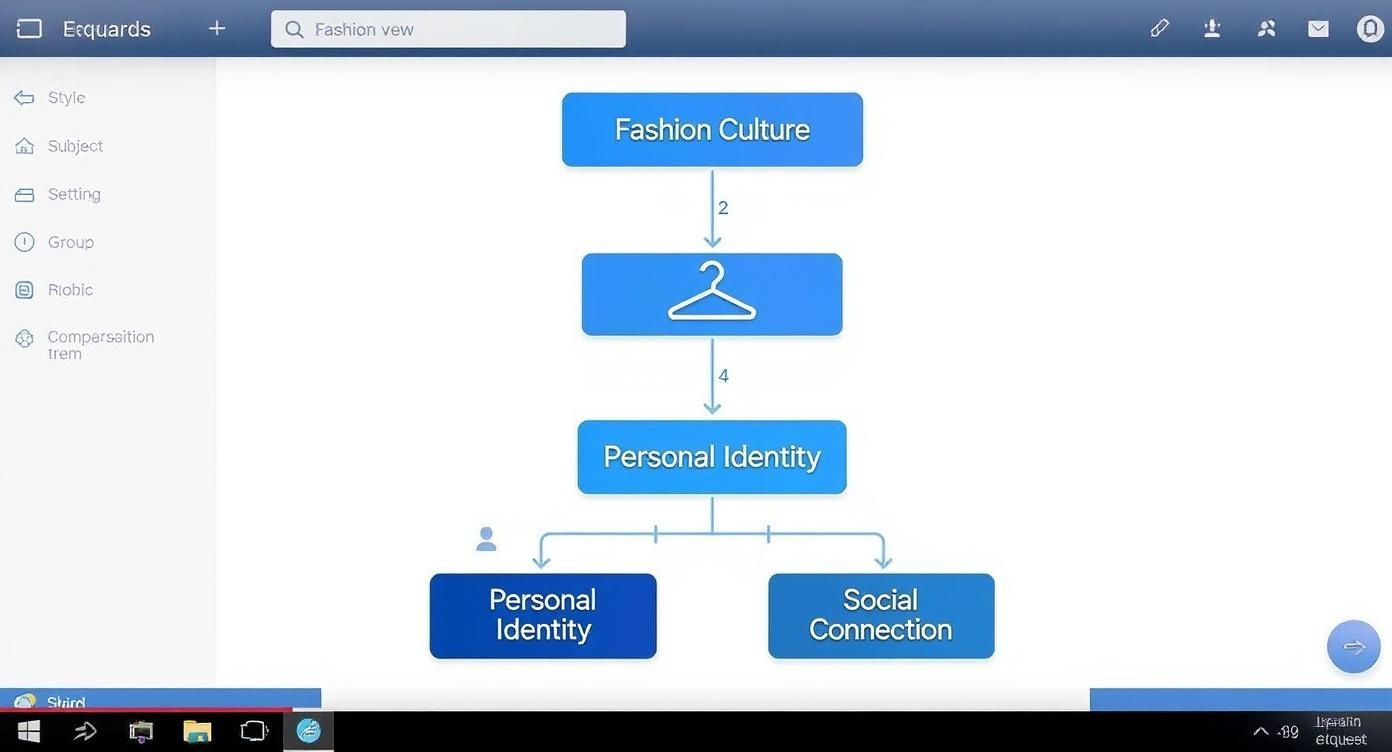
Task: Open the people sharing icon in top bar
Action: (1265, 28)
